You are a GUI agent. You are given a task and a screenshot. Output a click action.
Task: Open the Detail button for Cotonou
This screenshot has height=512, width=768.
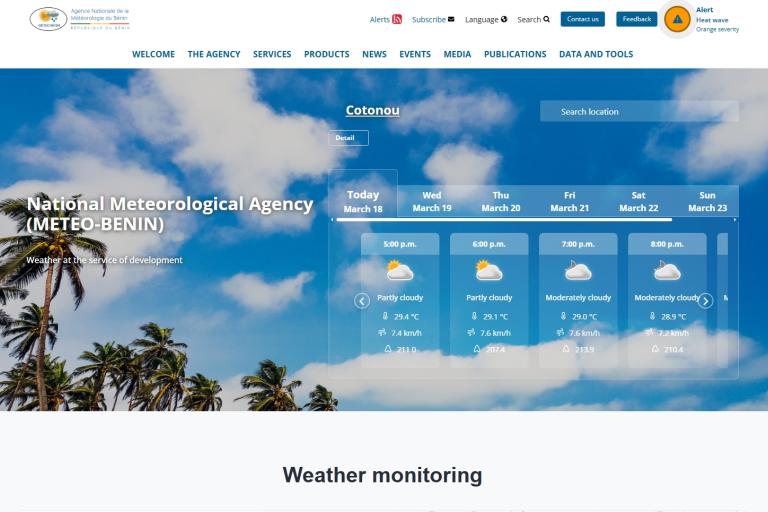point(348,138)
